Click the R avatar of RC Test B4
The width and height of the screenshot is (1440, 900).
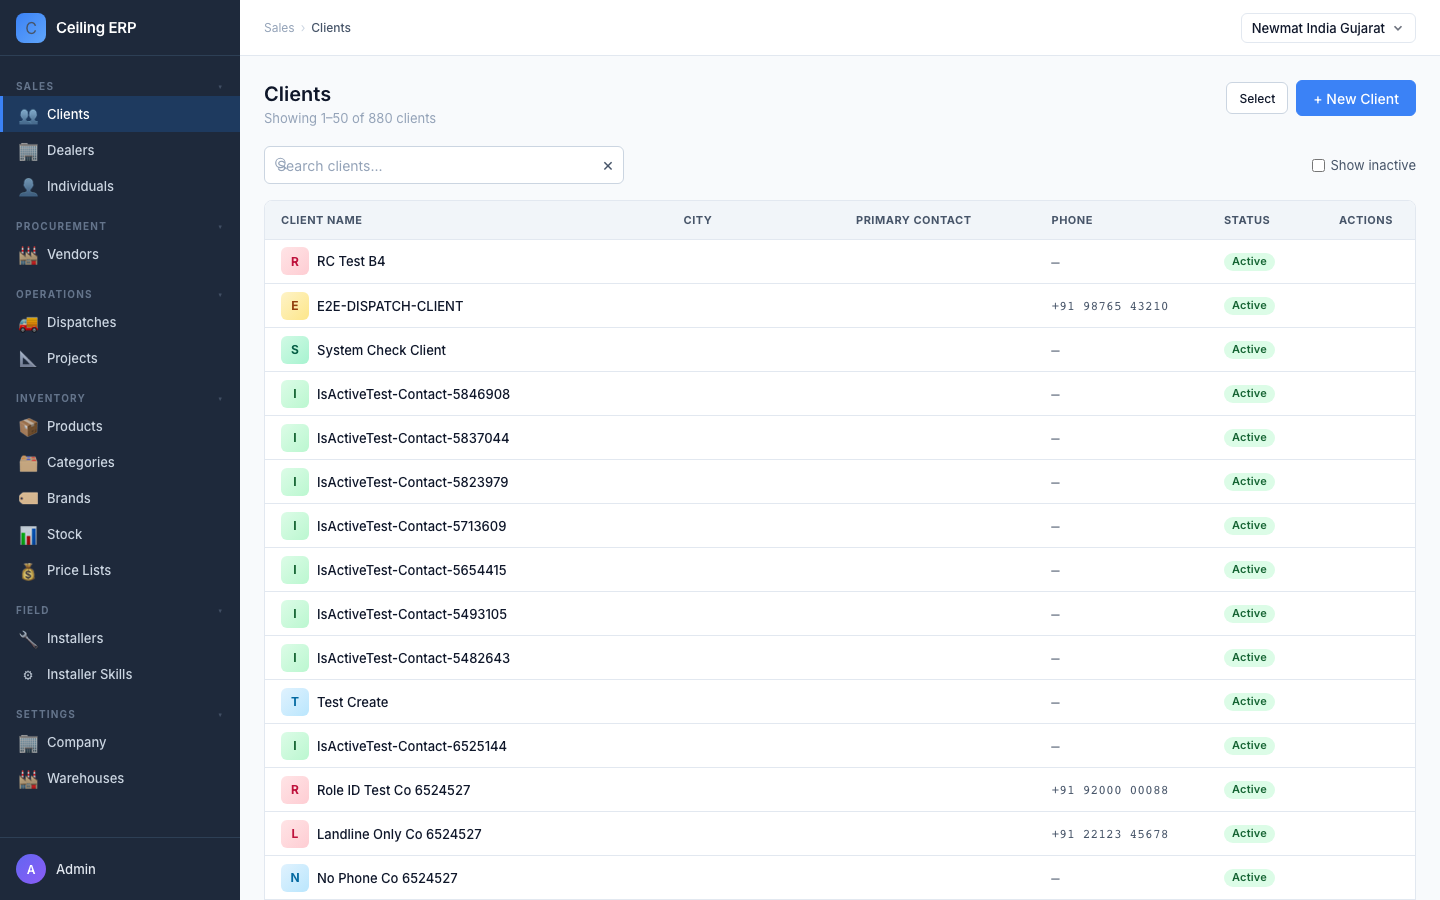click(x=295, y=262)
